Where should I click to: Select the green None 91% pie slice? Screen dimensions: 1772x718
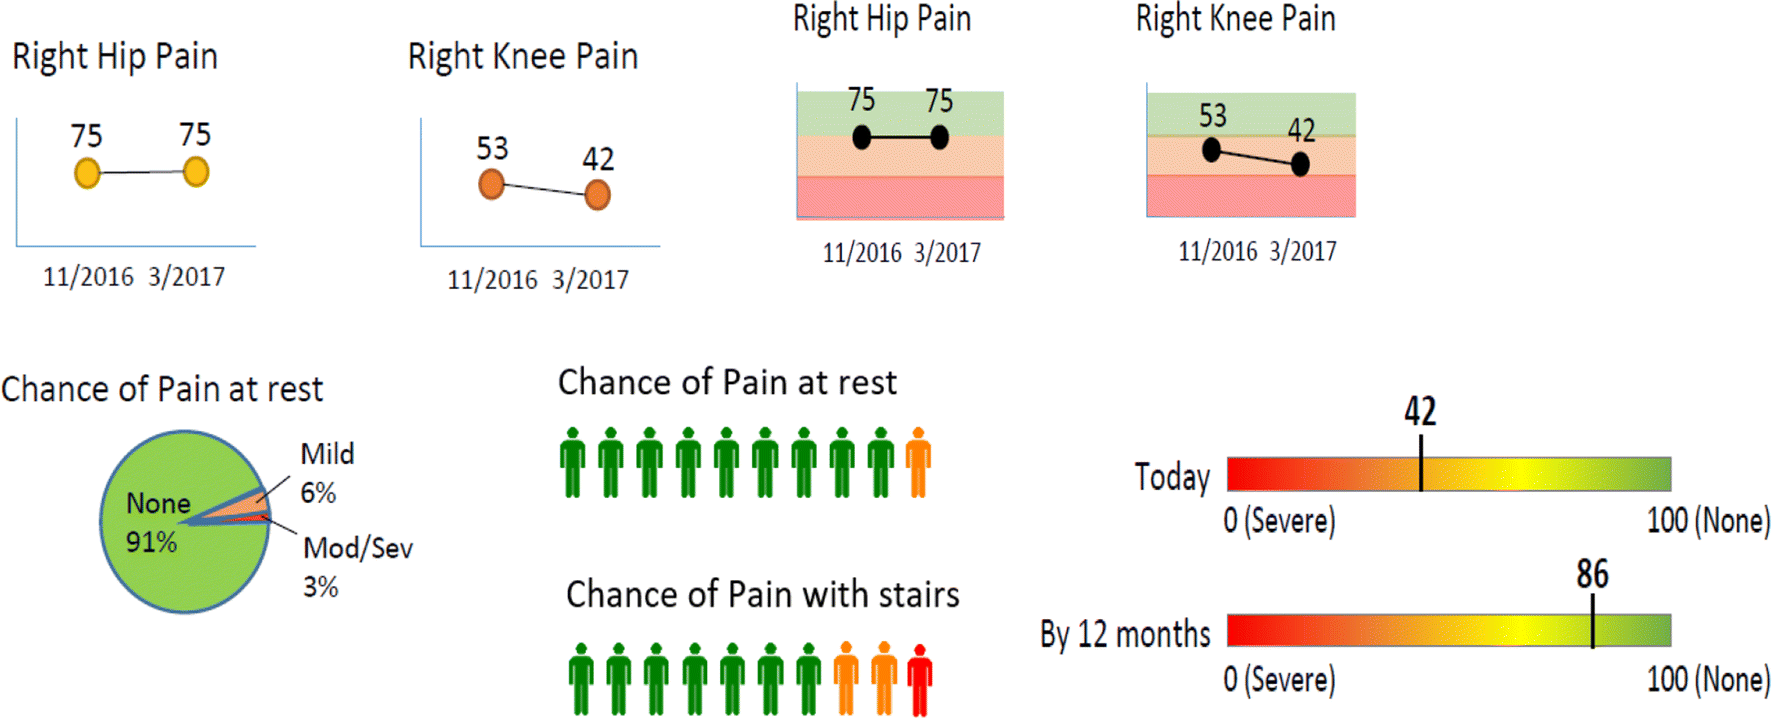click(x=170, y=560)
